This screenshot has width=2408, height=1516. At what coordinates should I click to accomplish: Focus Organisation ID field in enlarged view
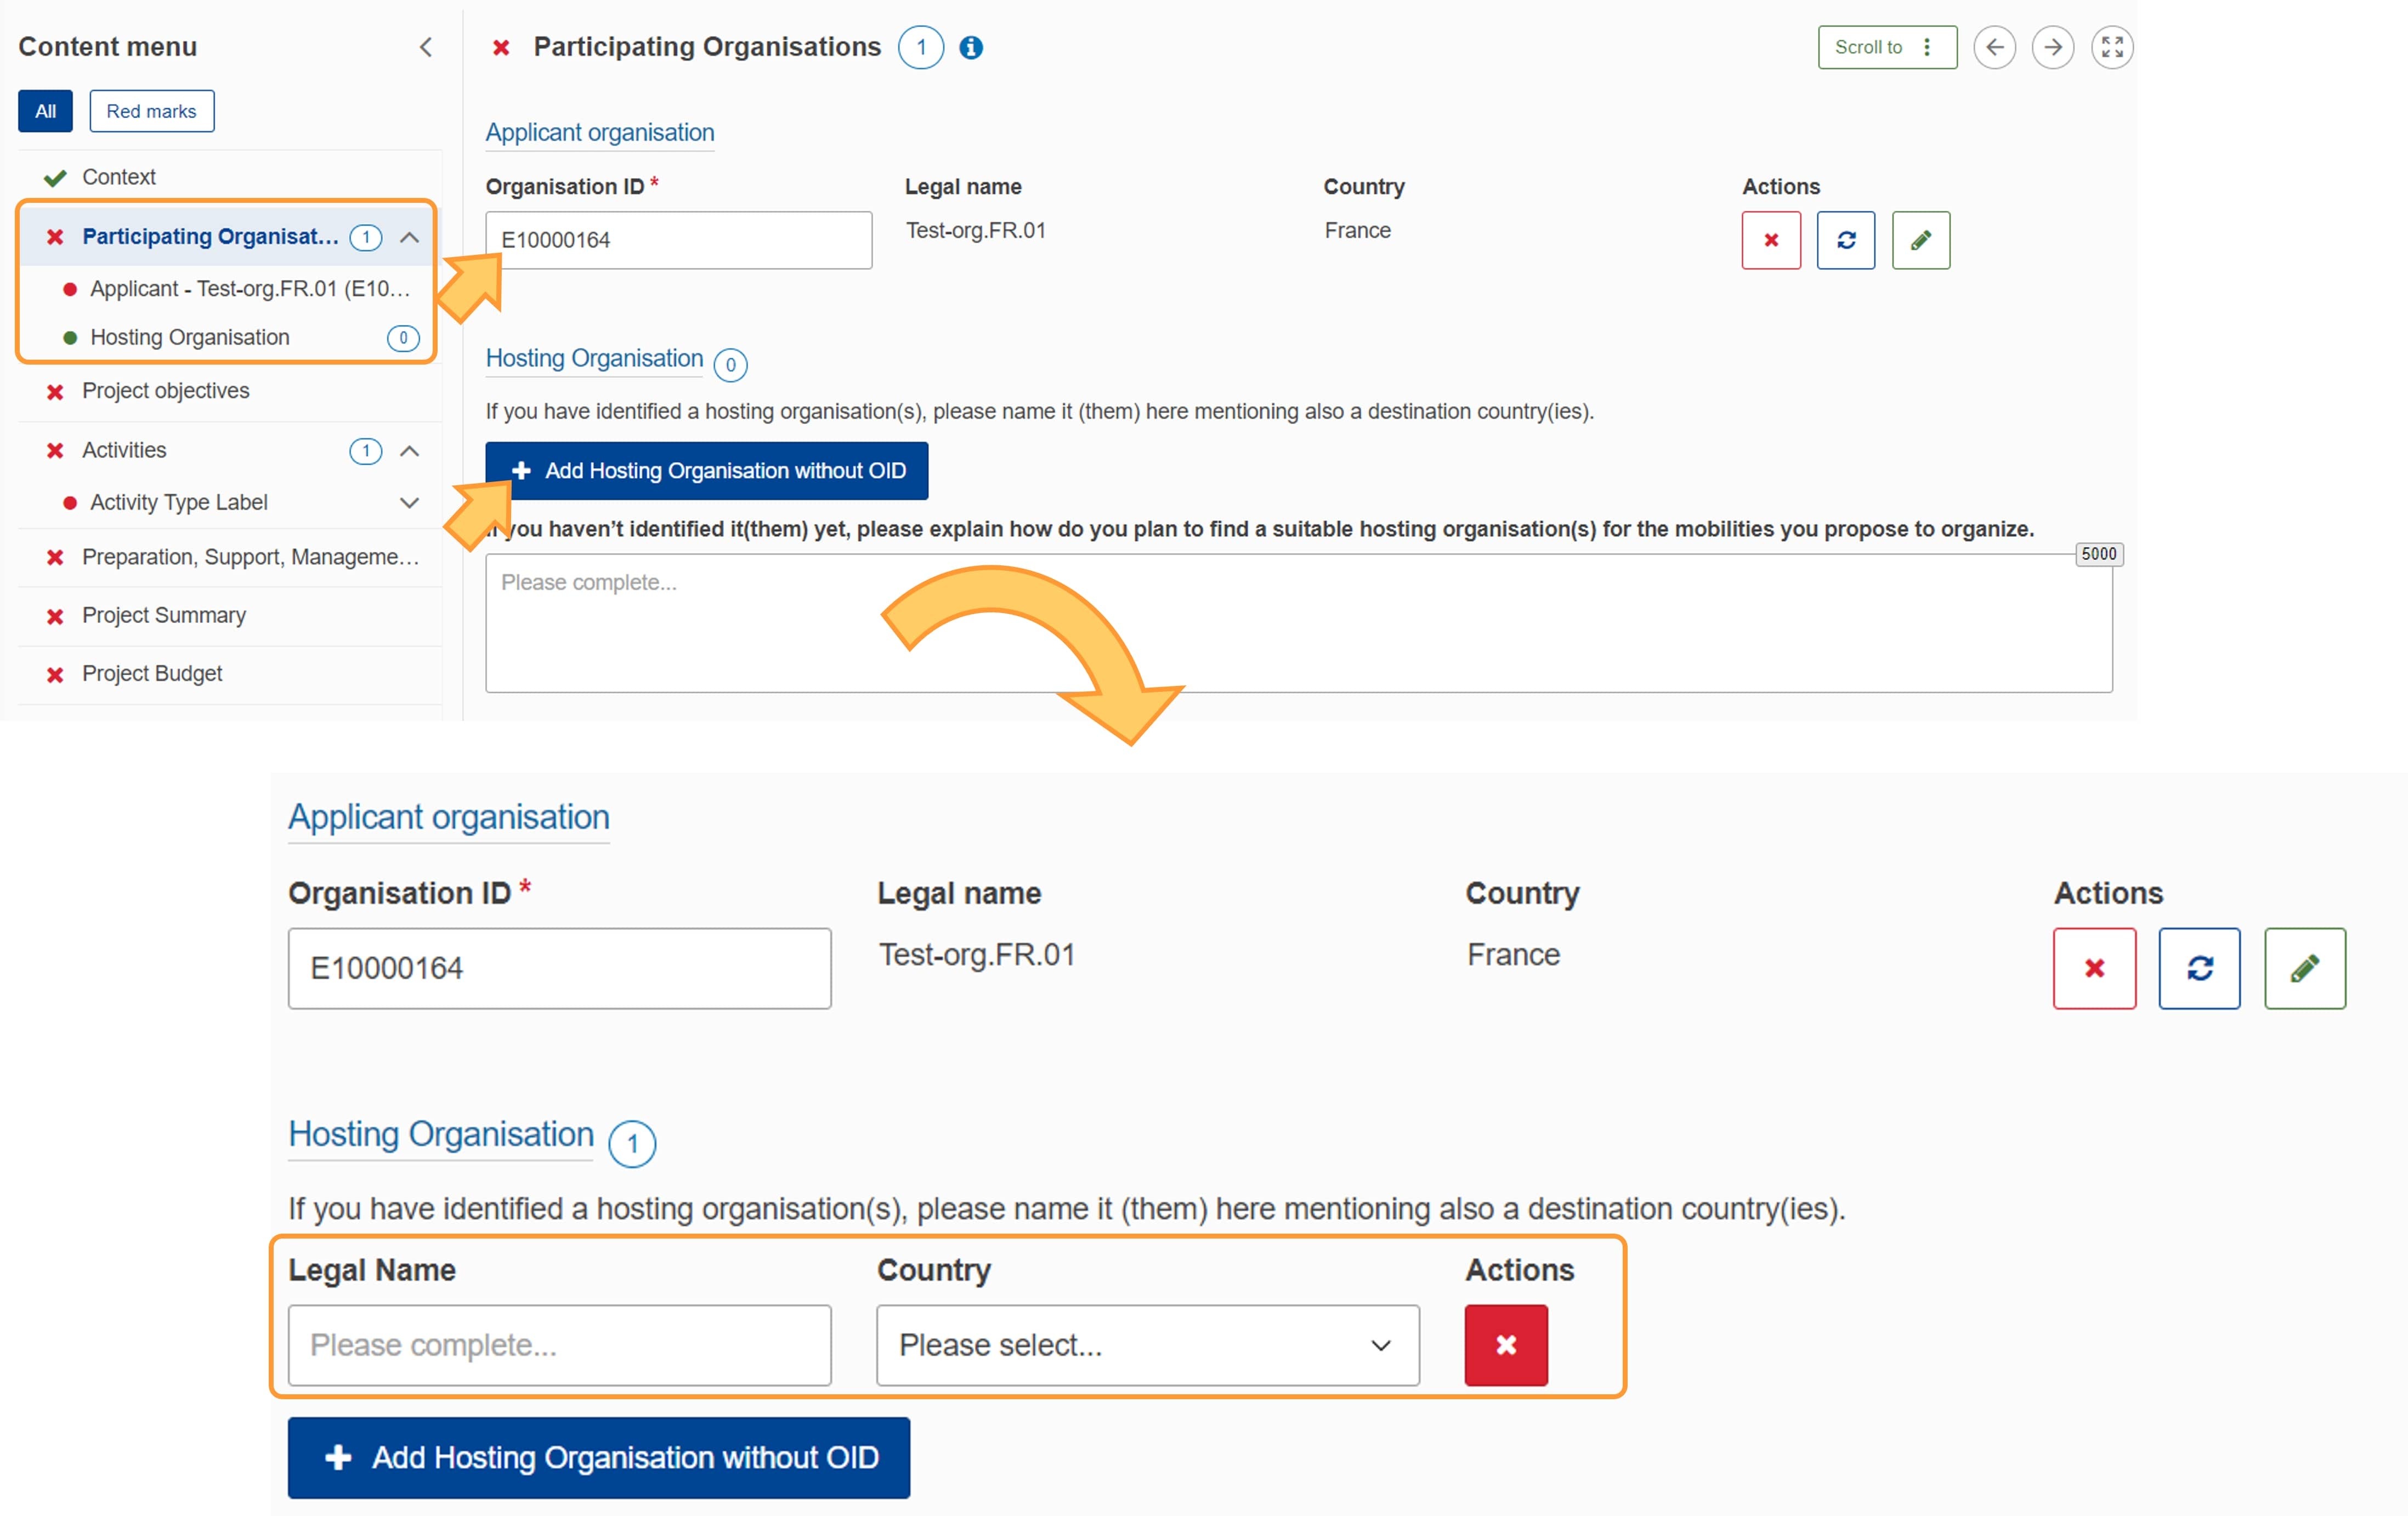(559, 968)
